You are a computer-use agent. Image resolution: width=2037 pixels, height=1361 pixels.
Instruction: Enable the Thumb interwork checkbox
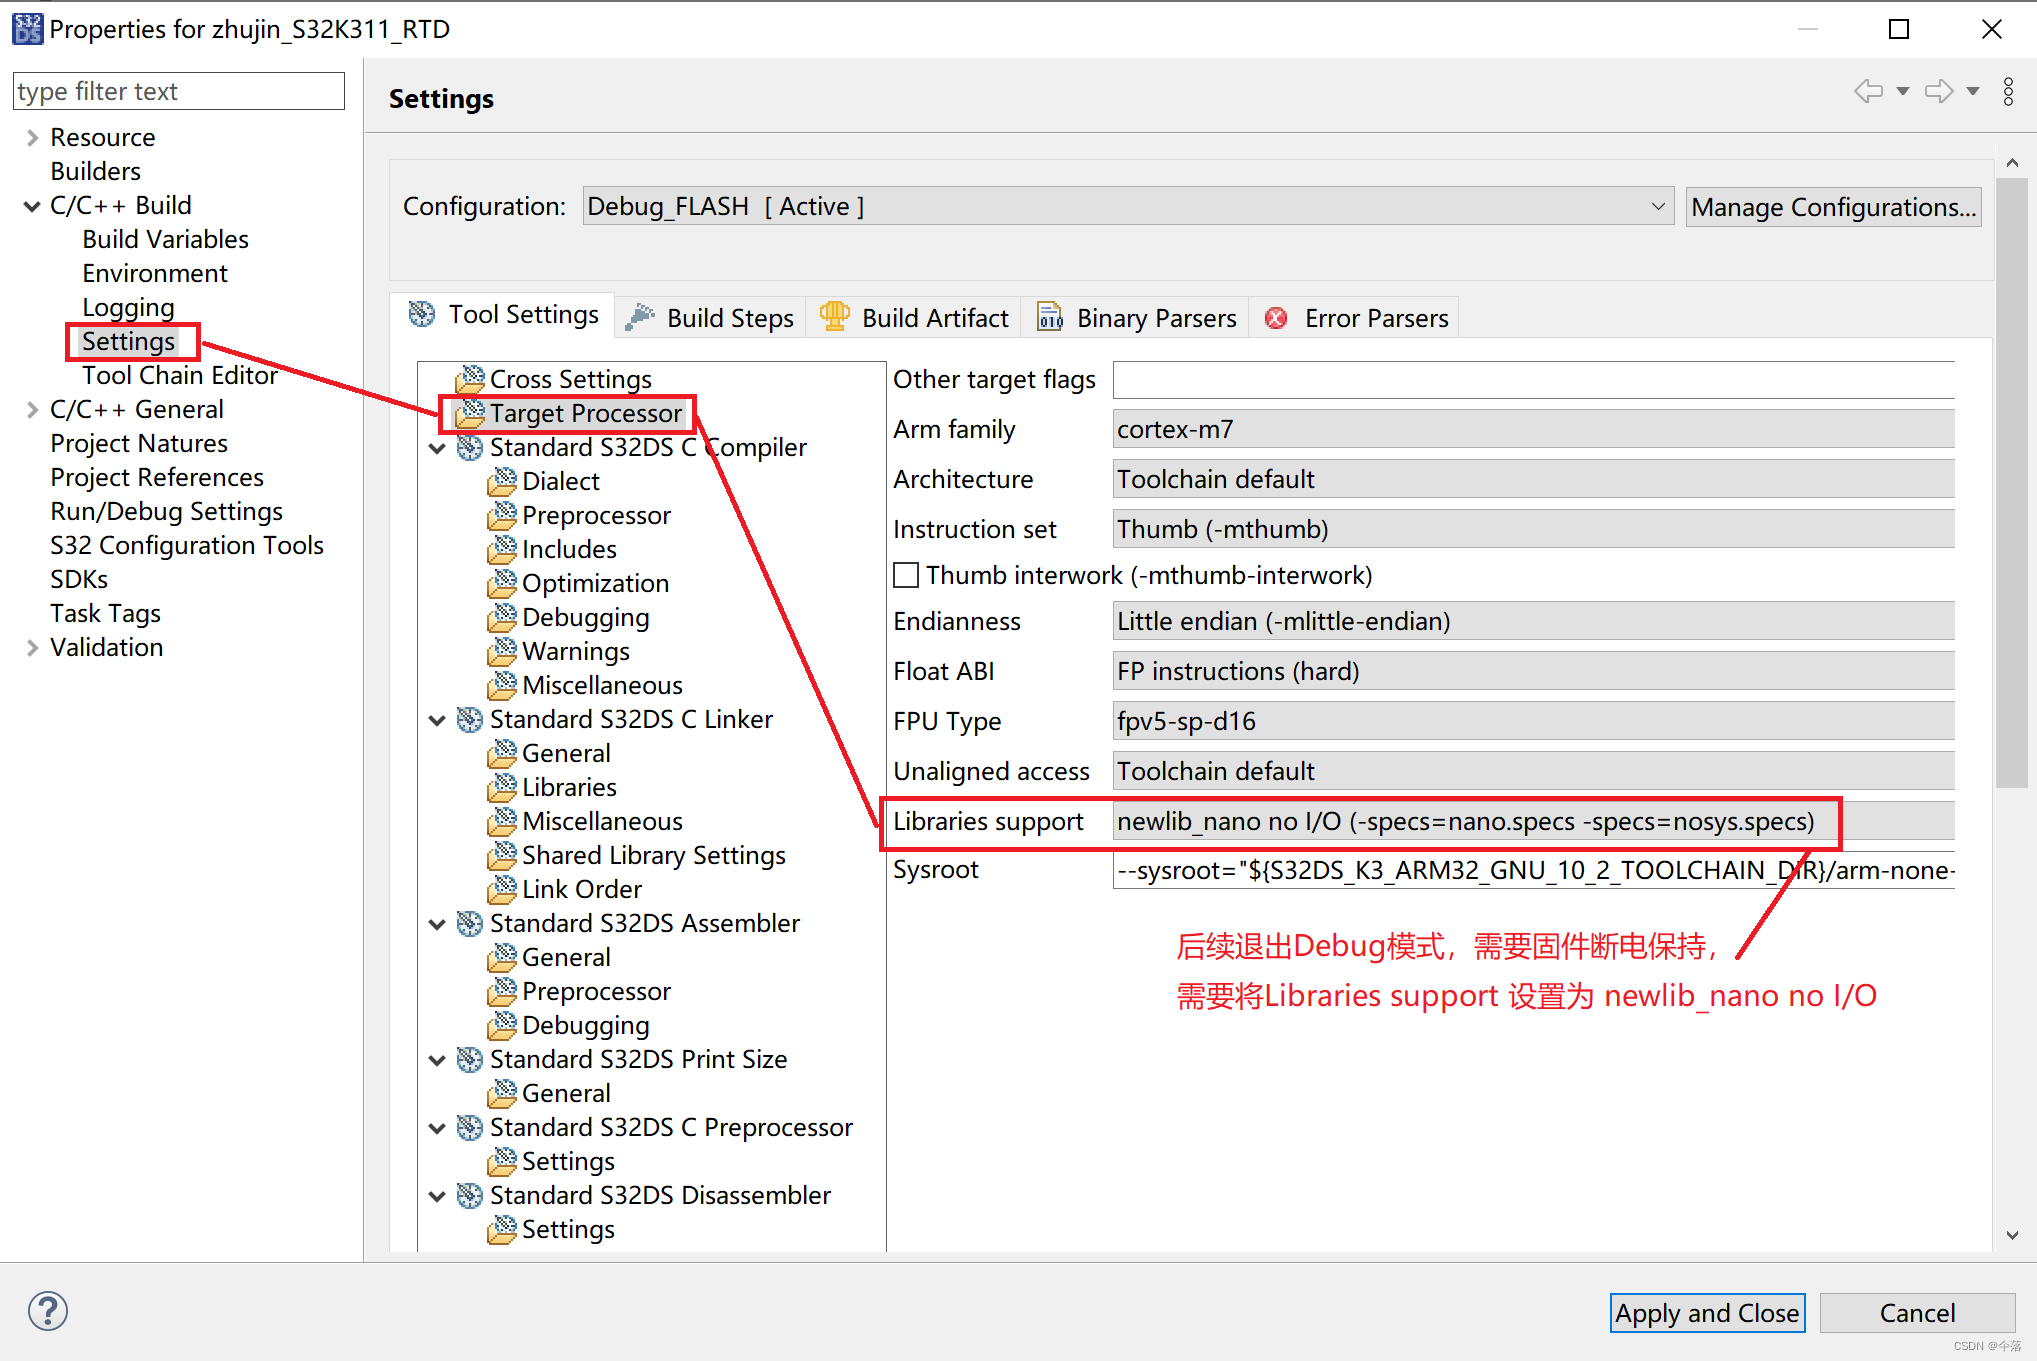[905, 574]
